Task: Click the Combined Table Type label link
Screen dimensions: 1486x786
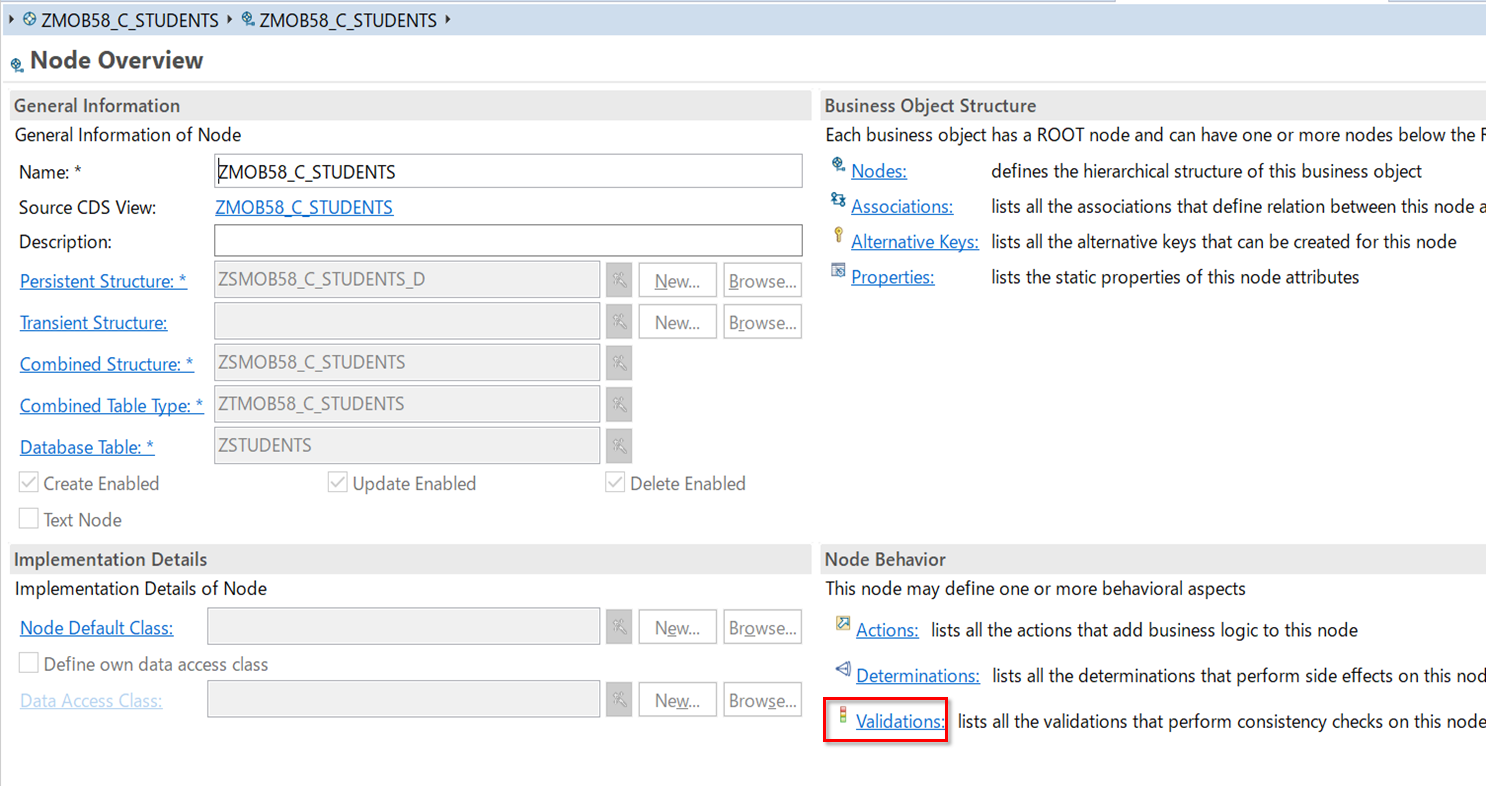Action: 112,406
